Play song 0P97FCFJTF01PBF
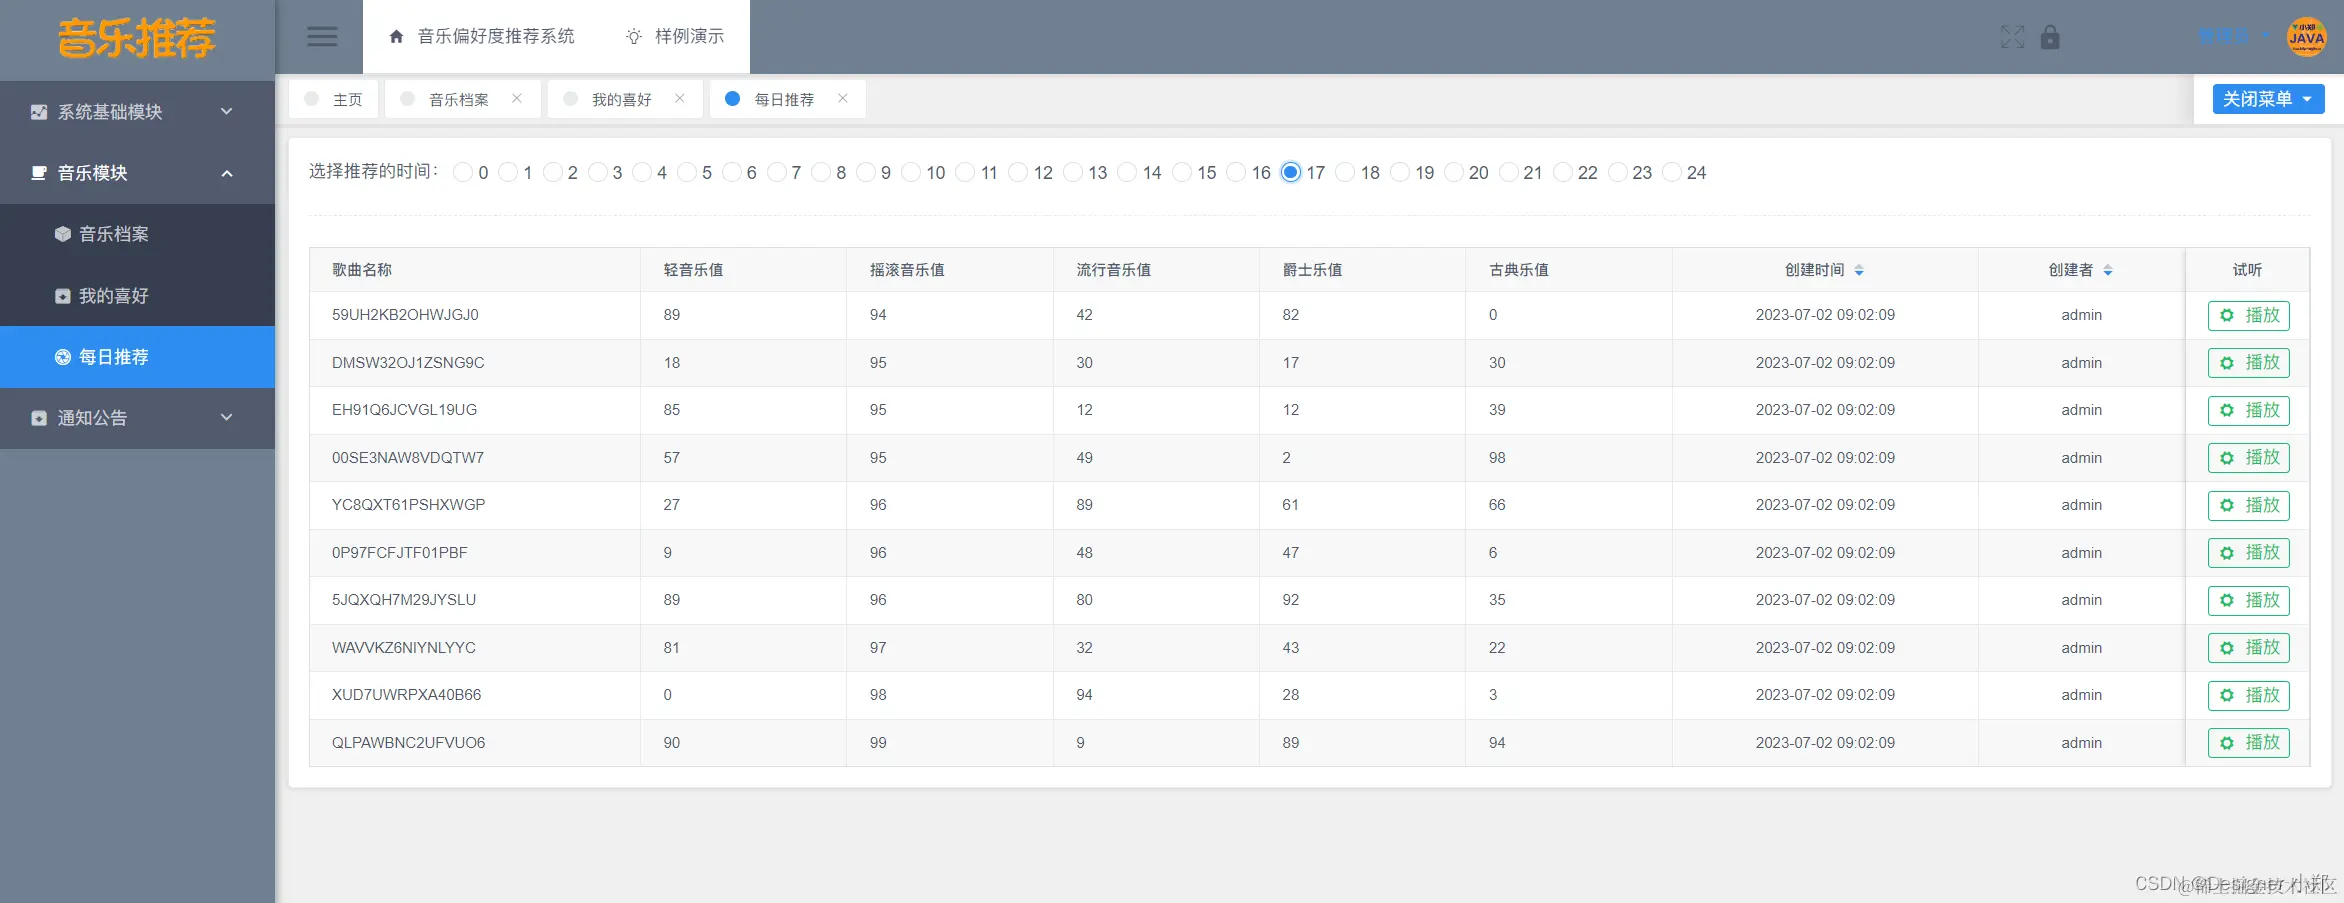This screenshot has width=2344, height=903. click(x=2249, y=553)
